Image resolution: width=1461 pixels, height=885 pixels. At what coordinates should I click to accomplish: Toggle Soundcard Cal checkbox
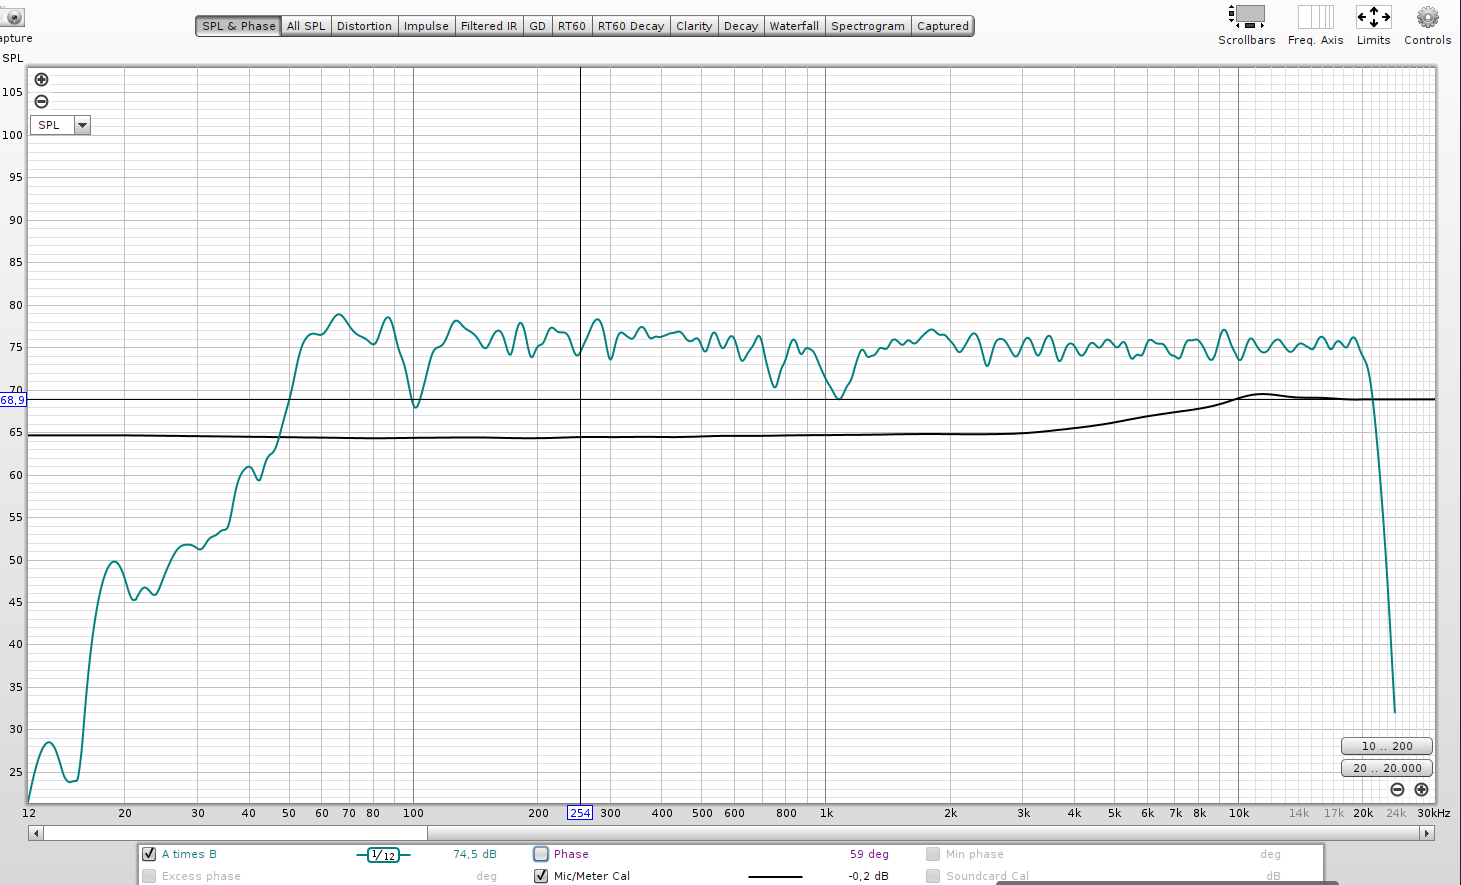tap(933, 876)
